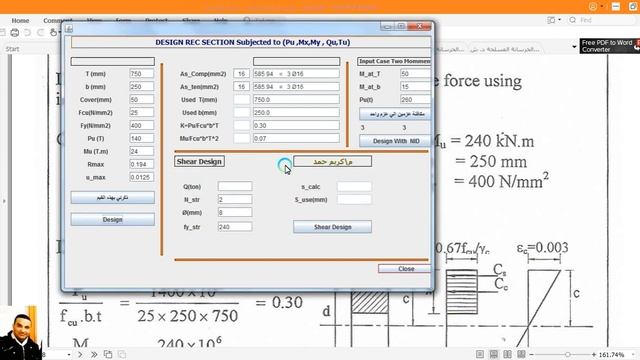Click the Close button in dialog

point(404,269)
